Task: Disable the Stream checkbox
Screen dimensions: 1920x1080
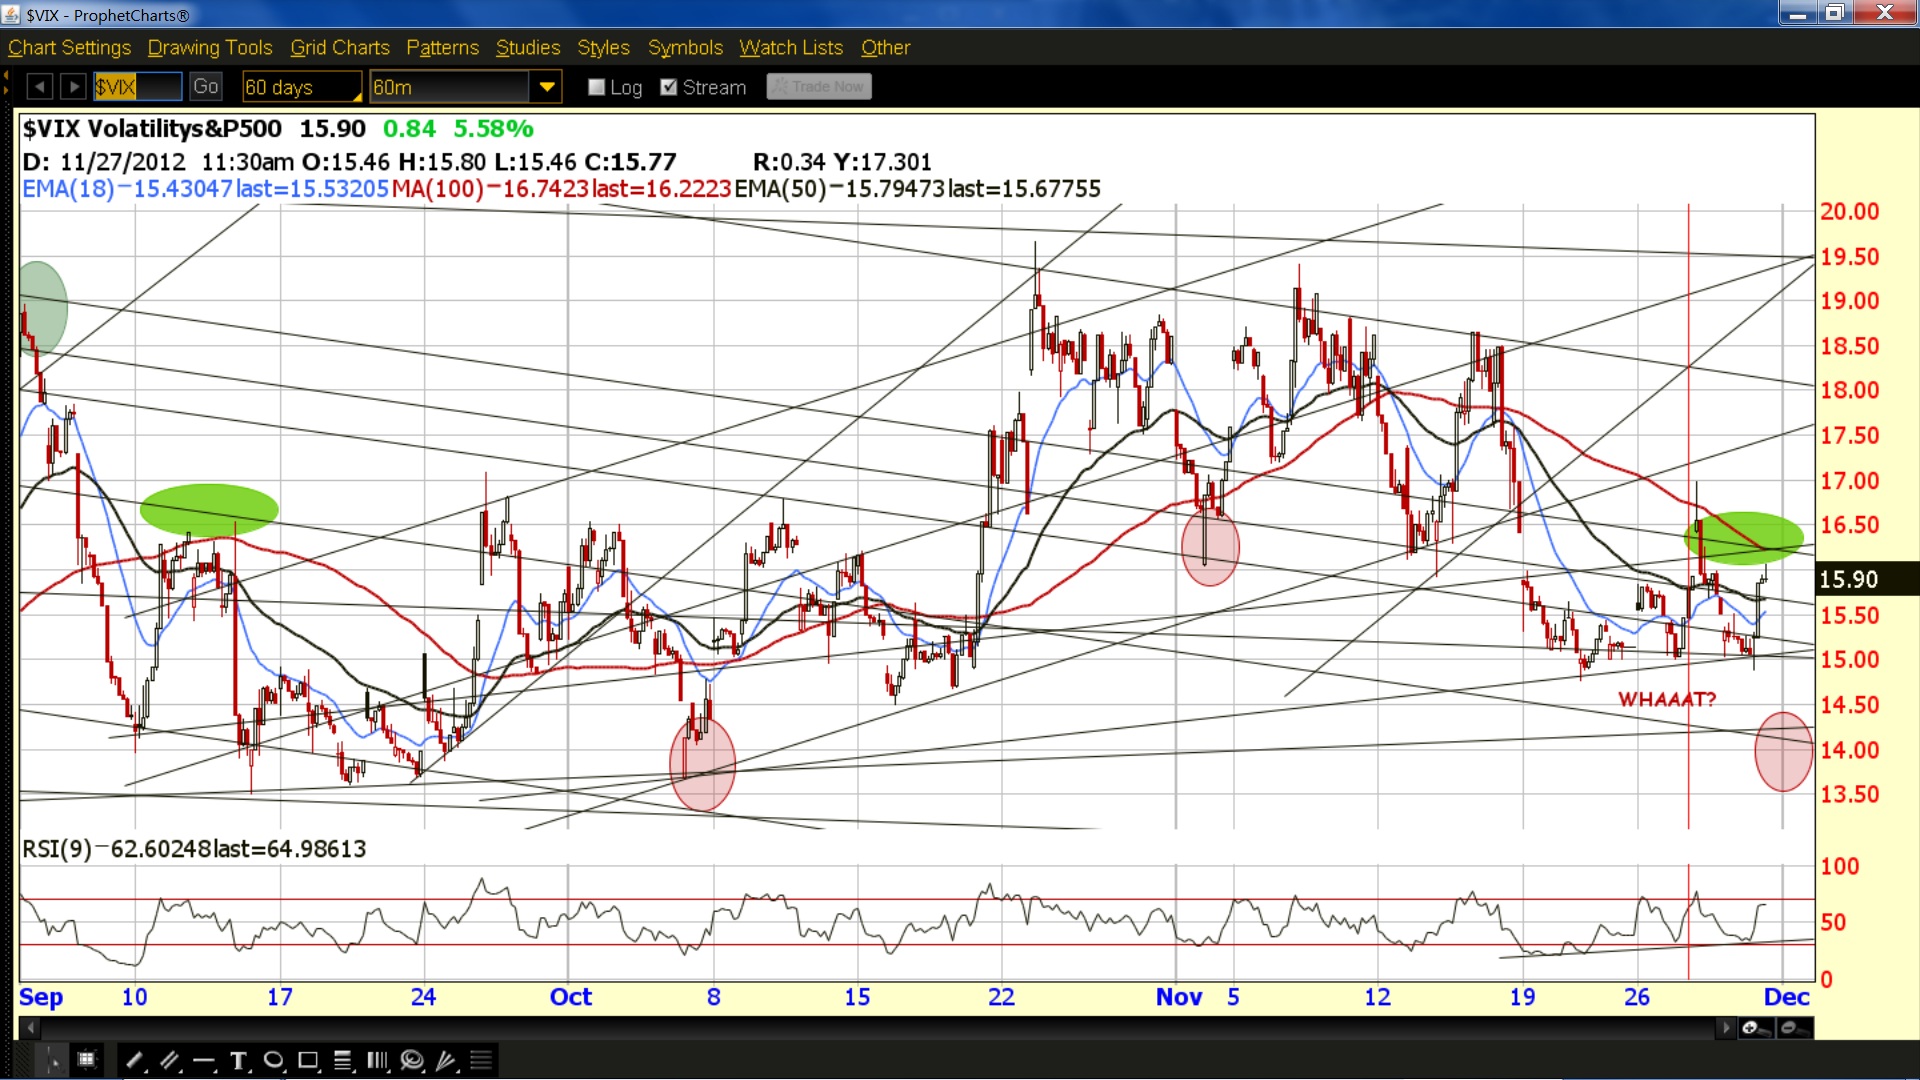Action: tap(669, 87)
